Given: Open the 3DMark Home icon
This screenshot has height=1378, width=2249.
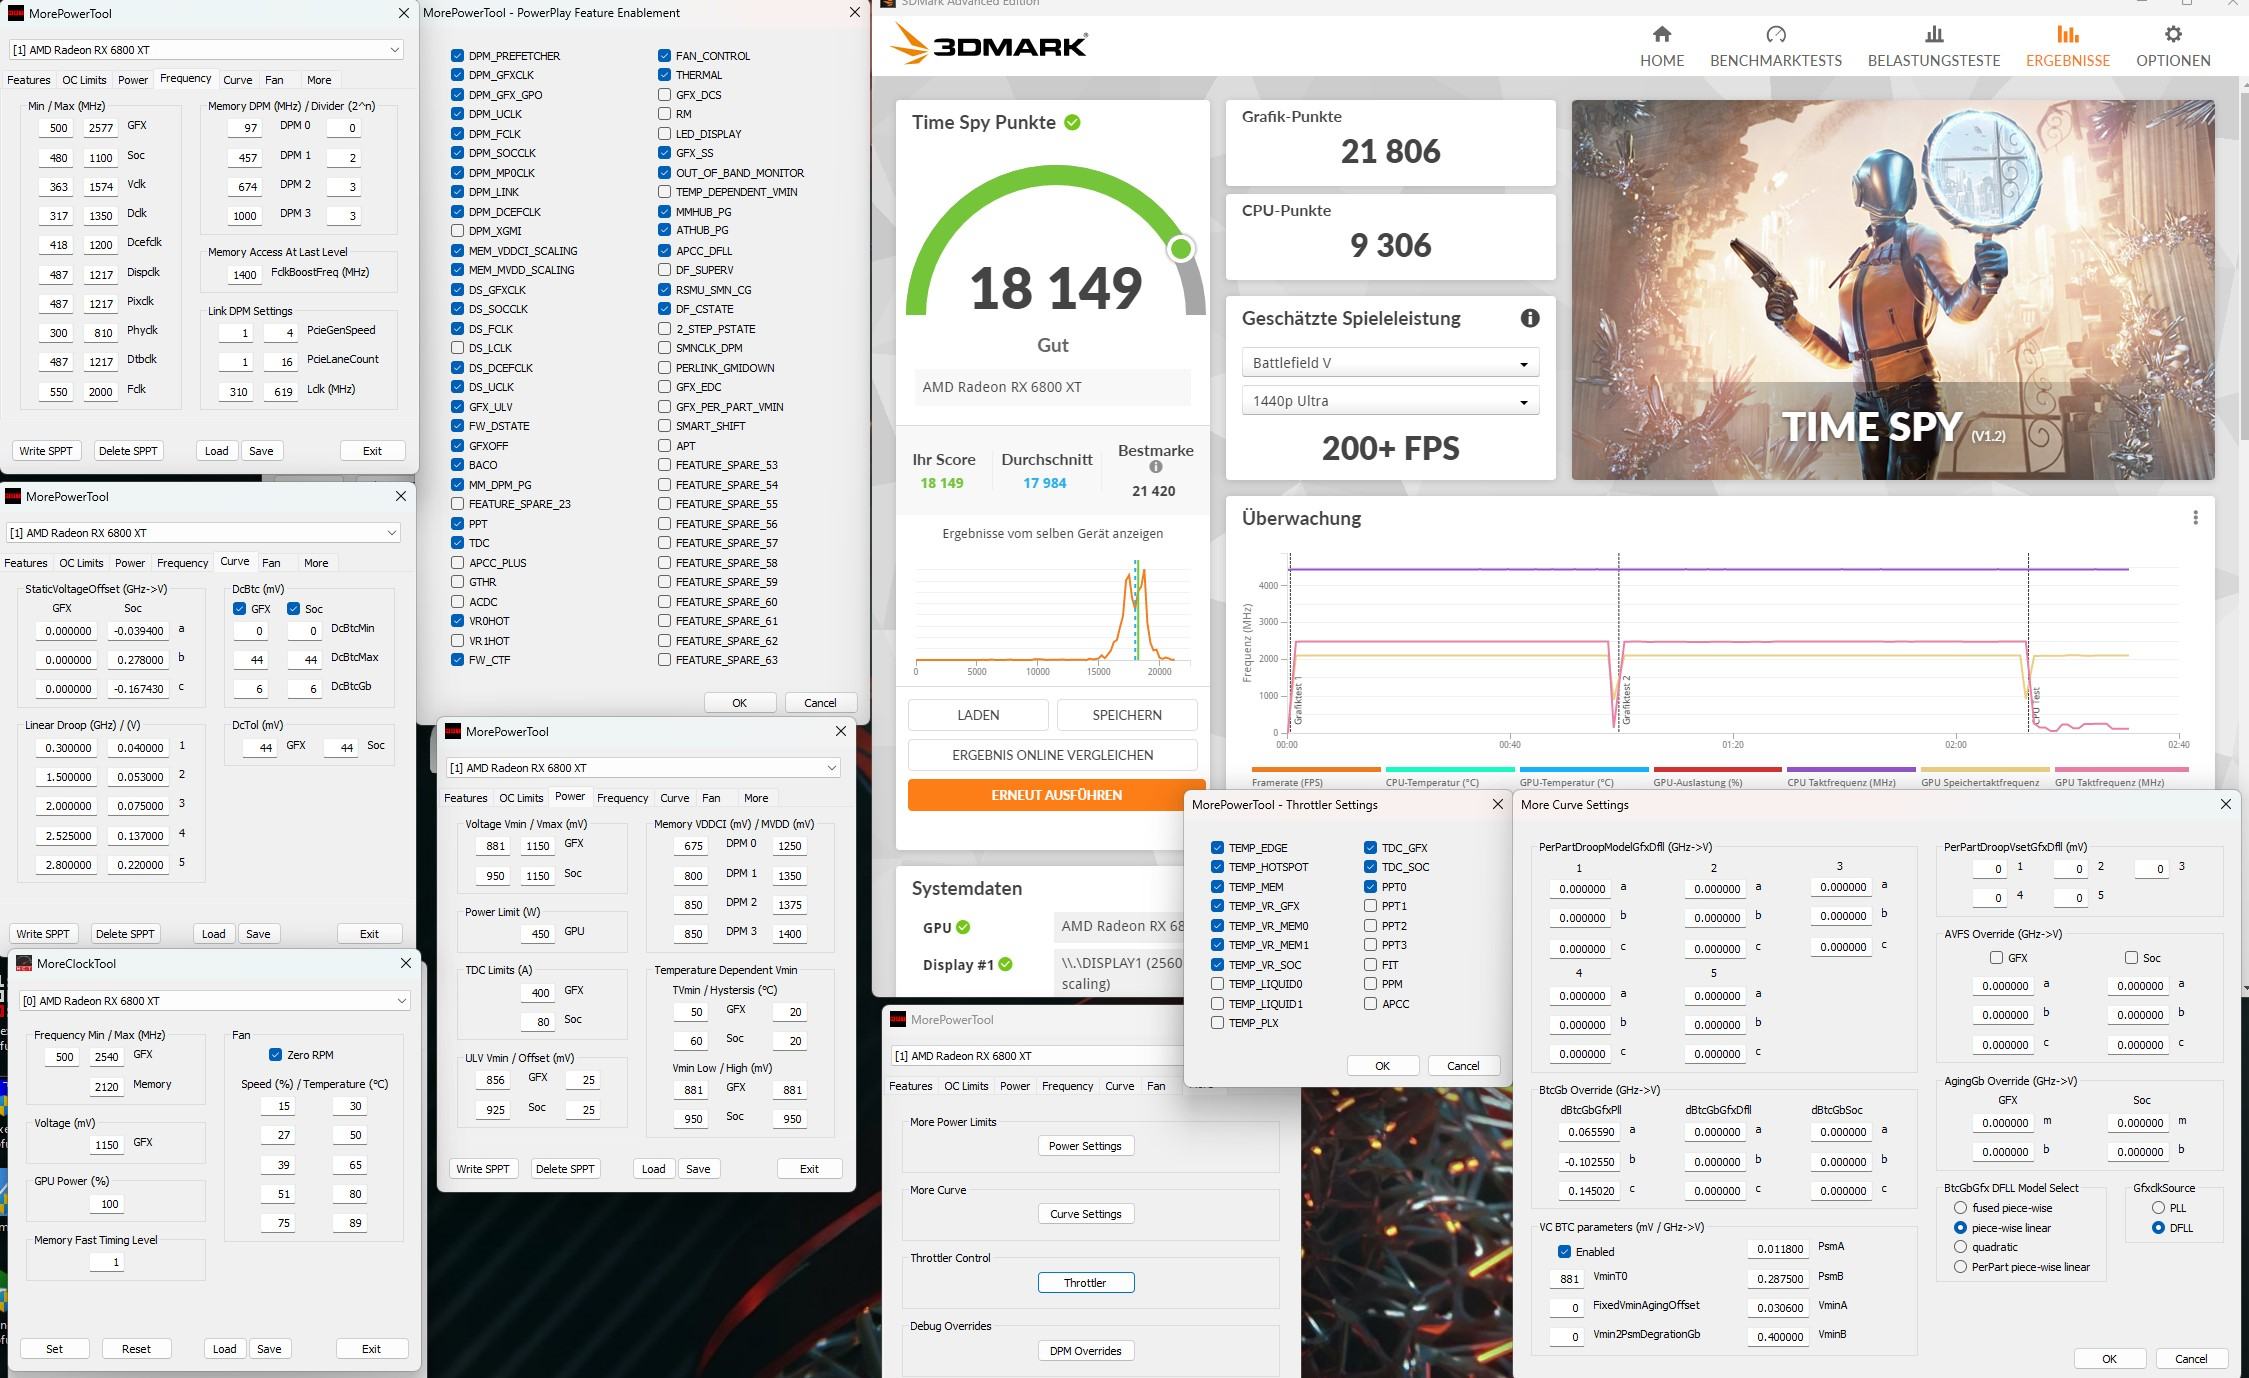Looking at the screenshot, I should [x=1662, y=35].
